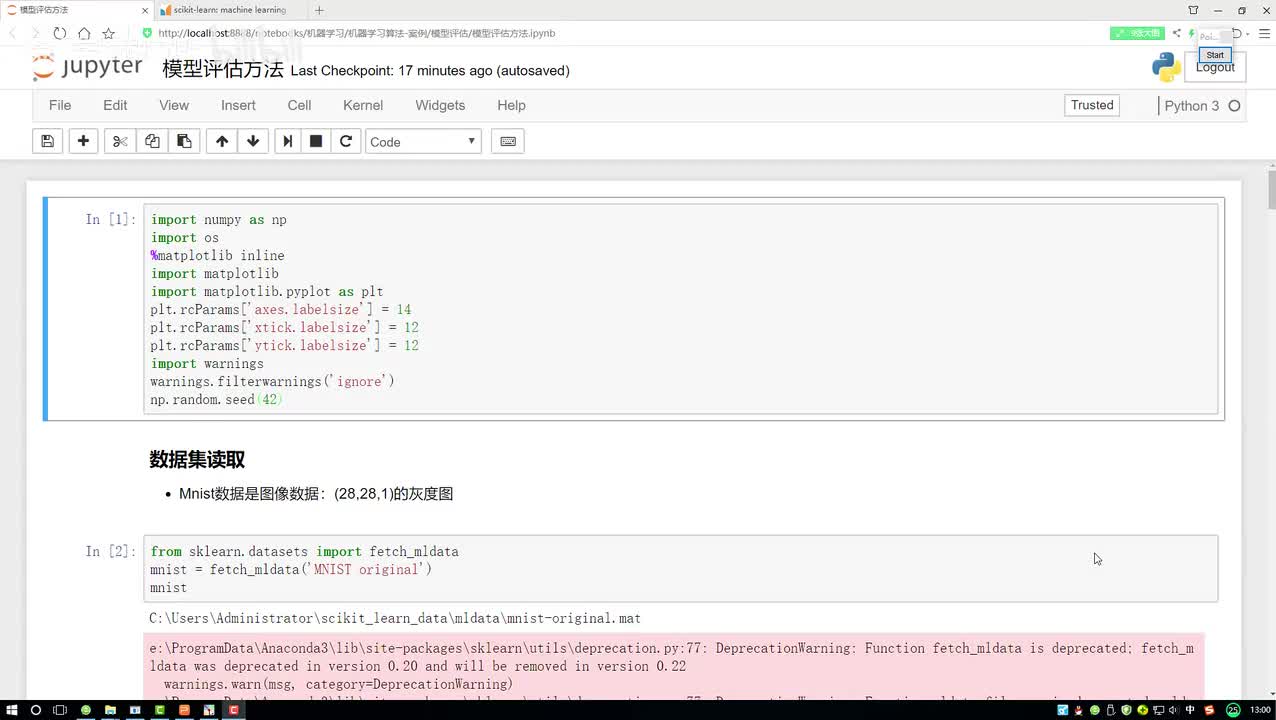The image size is (1276, 720).
Task: Open the View menu
Action: pos(174,105)
